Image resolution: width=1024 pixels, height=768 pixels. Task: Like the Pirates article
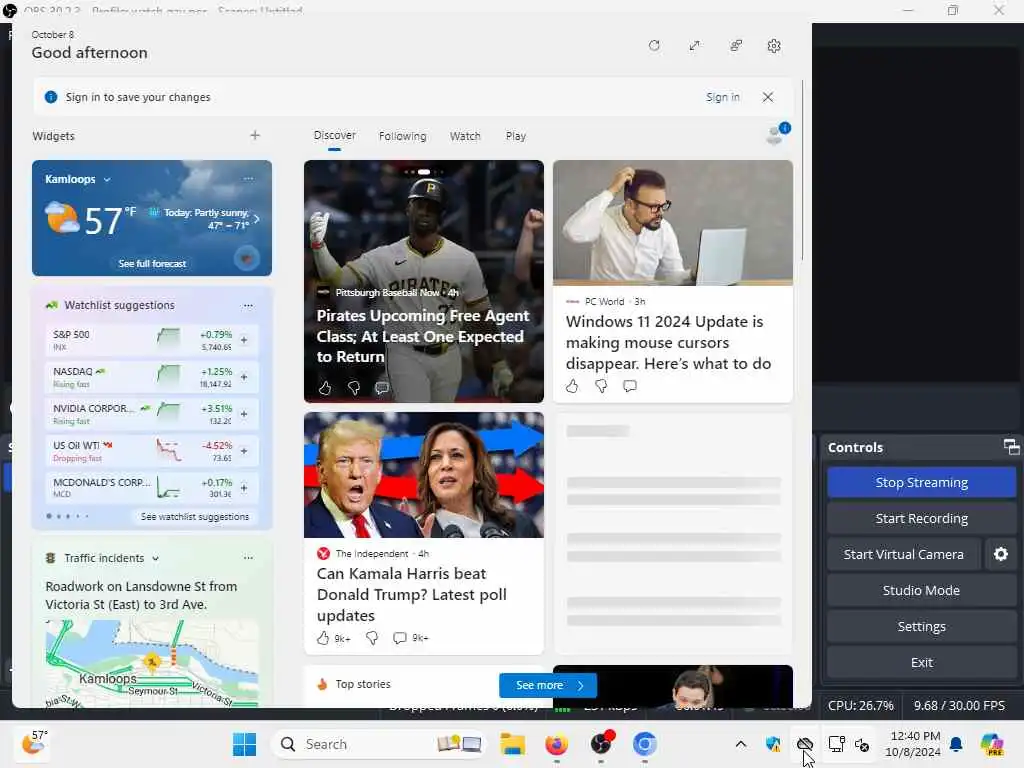coord(325,388)
